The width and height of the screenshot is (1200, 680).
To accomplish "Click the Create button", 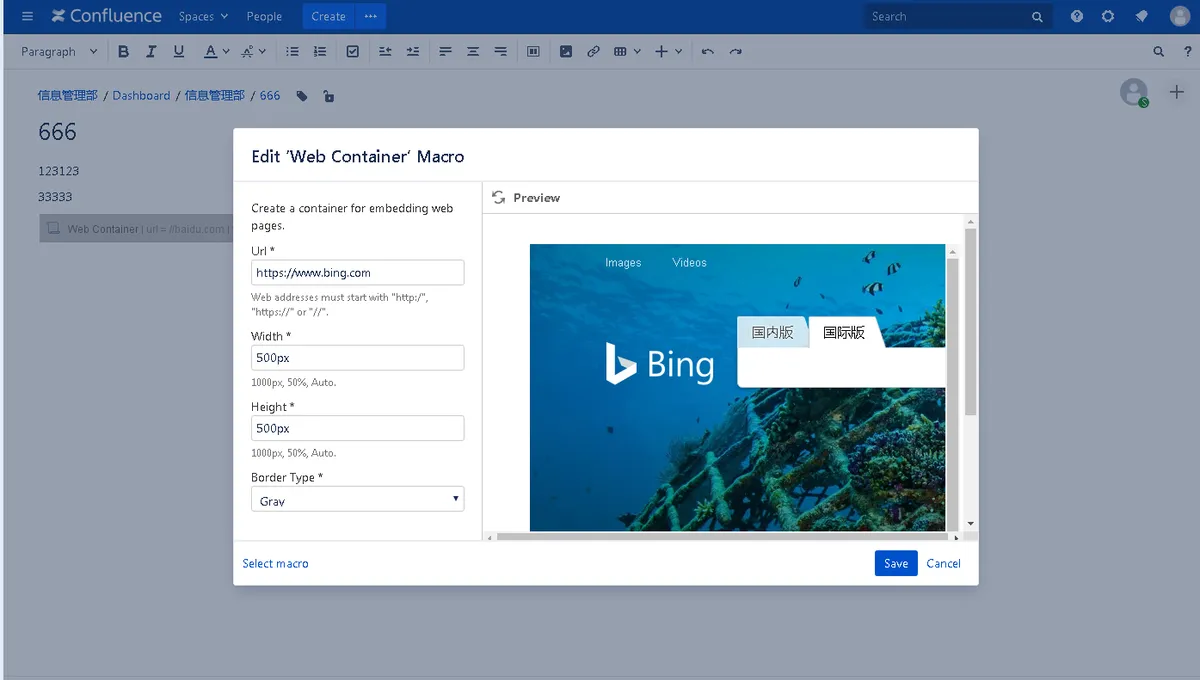I will coord(328,16).
